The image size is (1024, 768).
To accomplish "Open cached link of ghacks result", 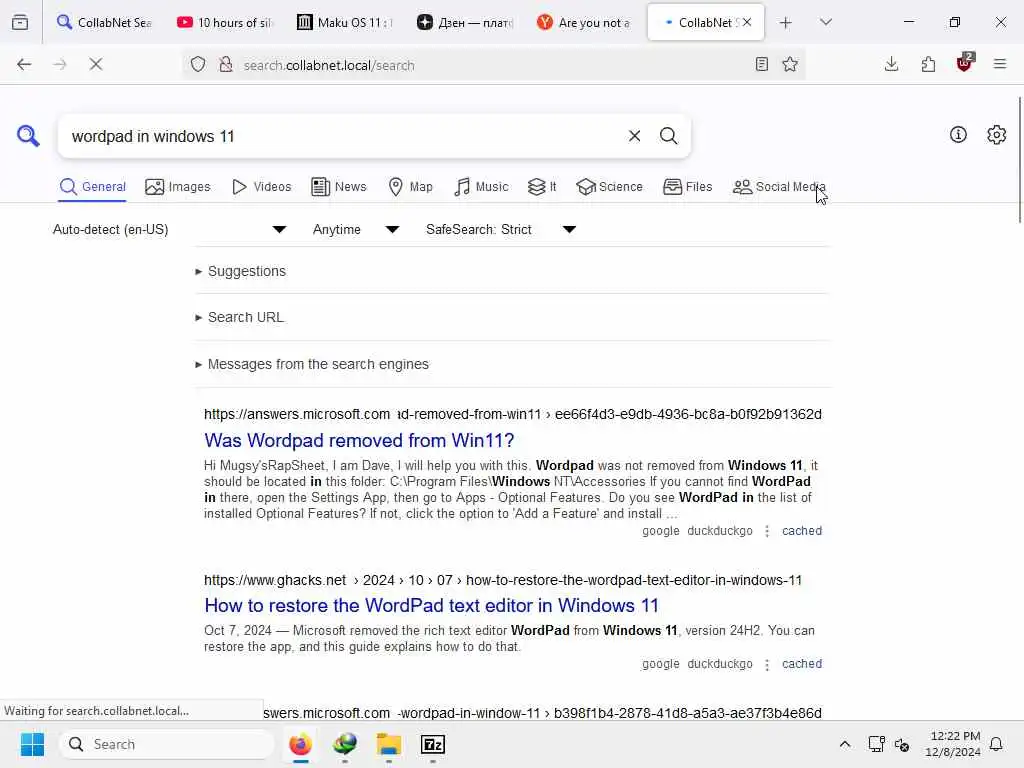I will 802,664.
